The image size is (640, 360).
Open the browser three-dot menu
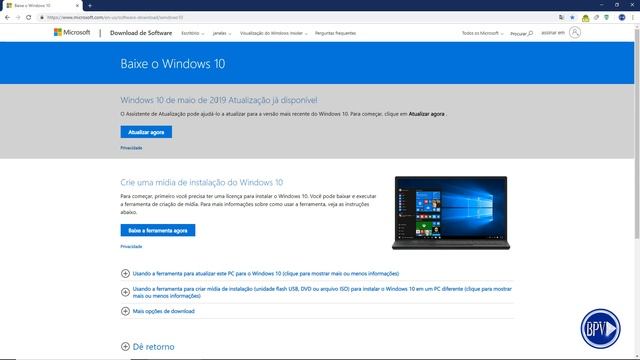633,18
